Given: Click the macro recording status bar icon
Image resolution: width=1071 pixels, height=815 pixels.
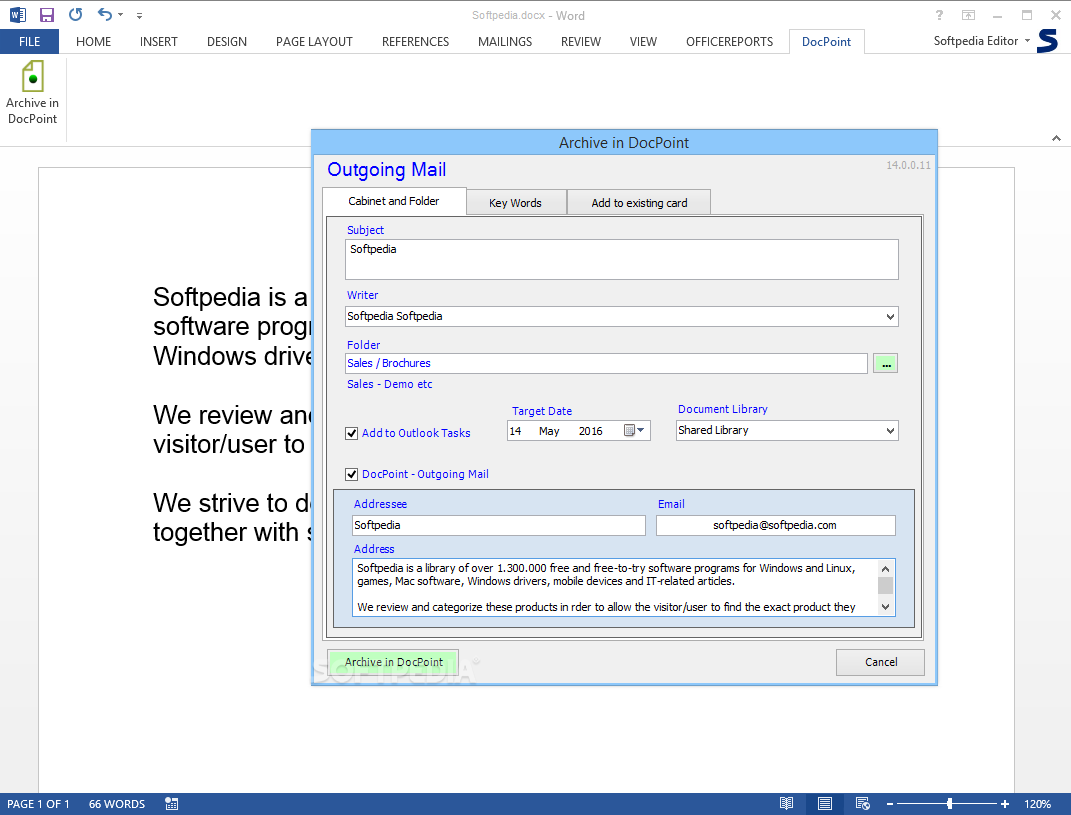Looking at the screenshot, I should pyautogui.click(x=171, y=804).
